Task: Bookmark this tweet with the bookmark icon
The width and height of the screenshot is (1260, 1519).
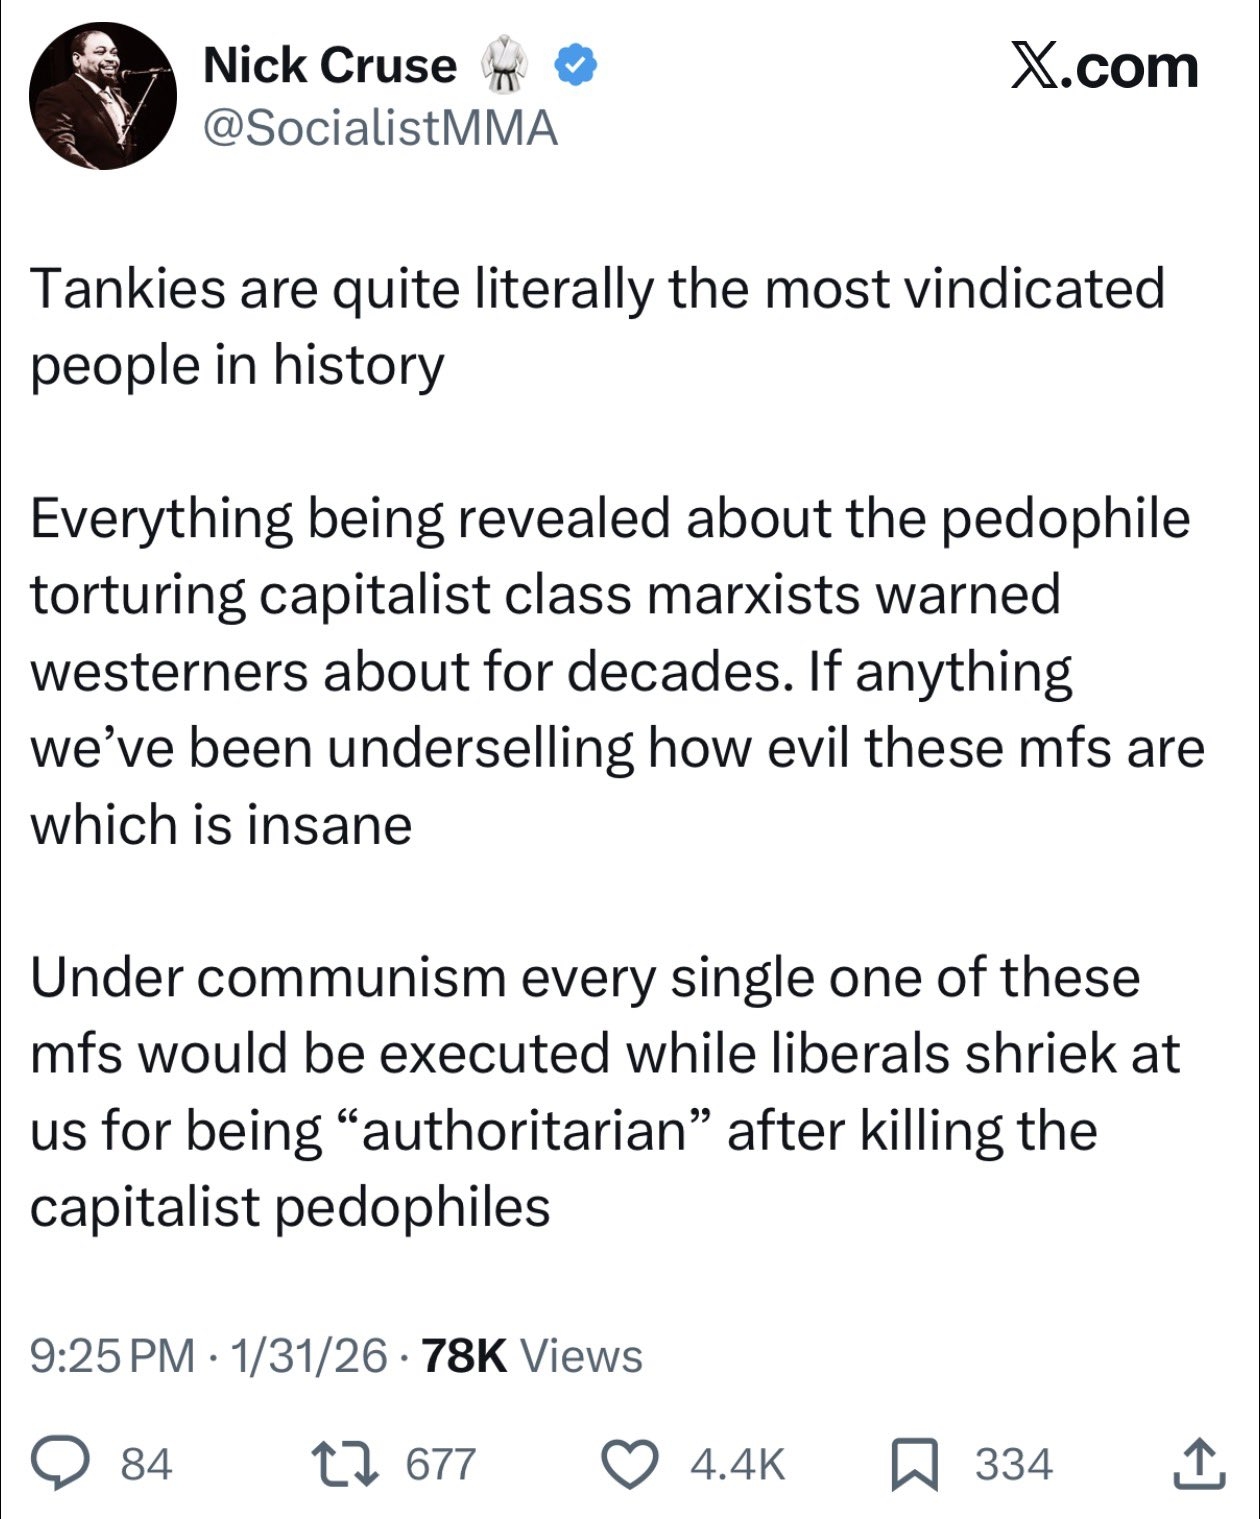Action: click(914, 1464)
